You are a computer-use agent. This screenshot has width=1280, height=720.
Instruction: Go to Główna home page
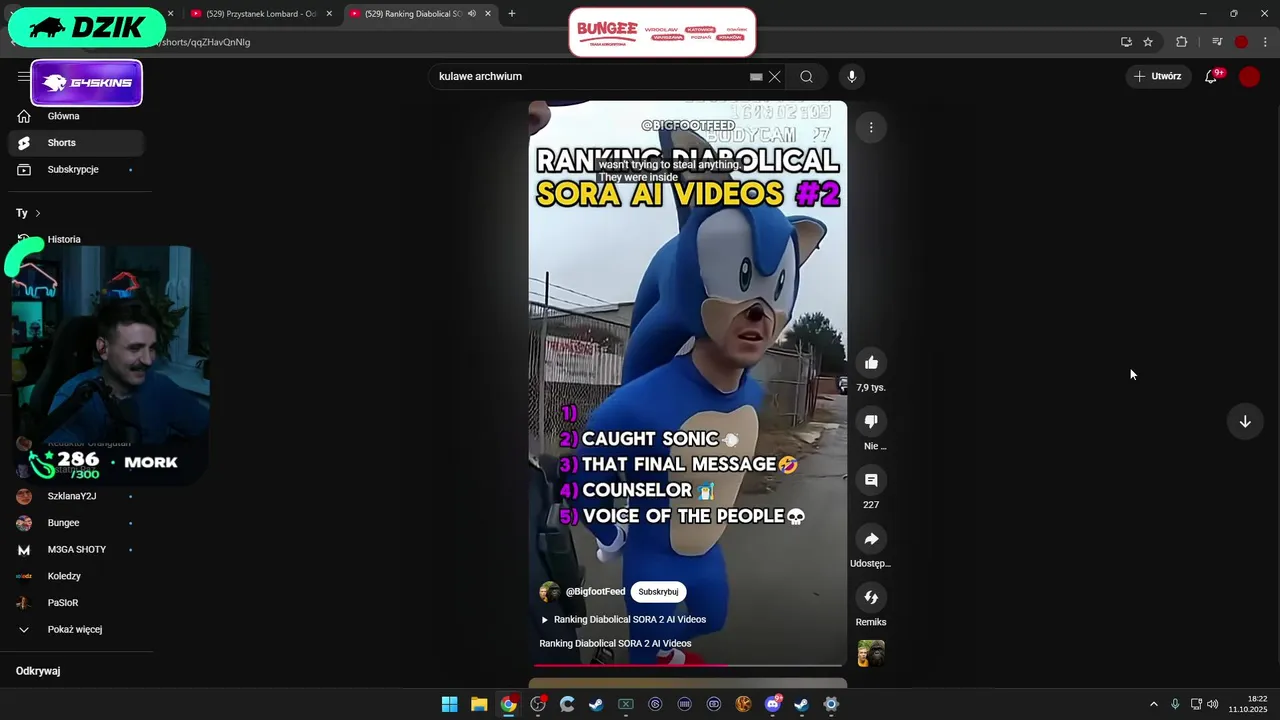78,116
